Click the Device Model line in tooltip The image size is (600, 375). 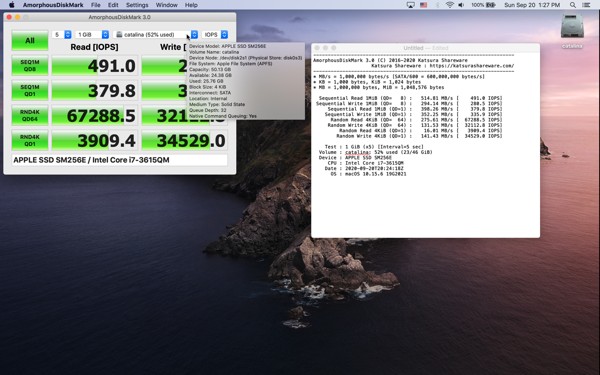[x=228, y=46]
